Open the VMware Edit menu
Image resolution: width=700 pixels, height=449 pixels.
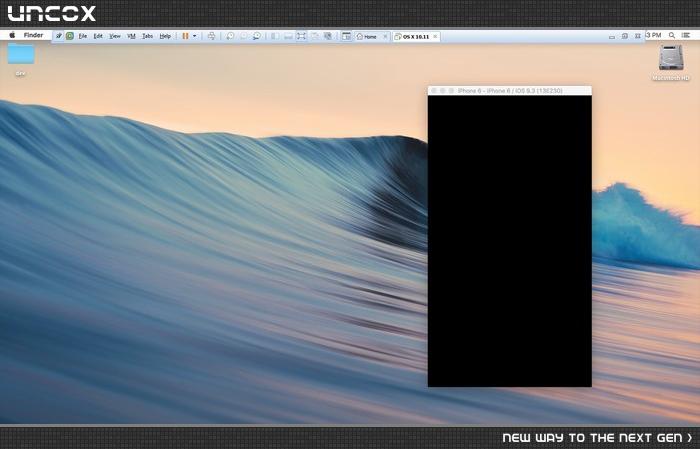(98, 36)
